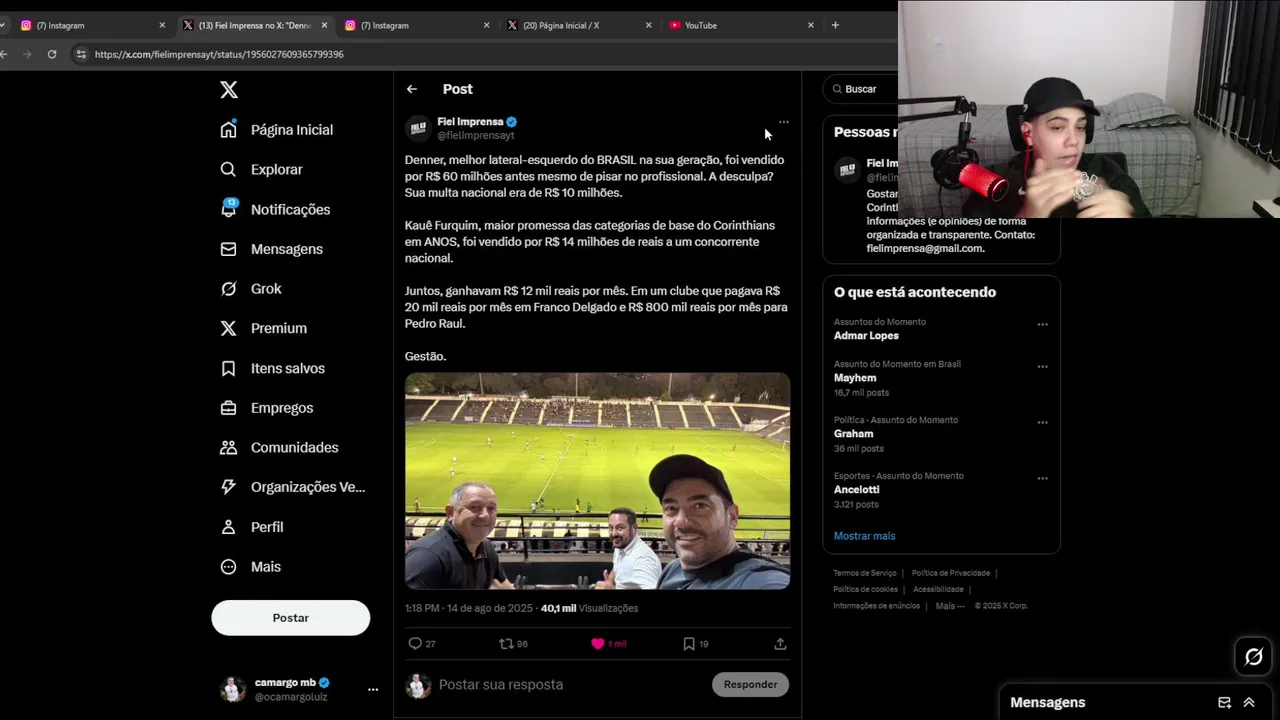Open Mensagens envelope icon in sidebar

click(x=229, y=249)
